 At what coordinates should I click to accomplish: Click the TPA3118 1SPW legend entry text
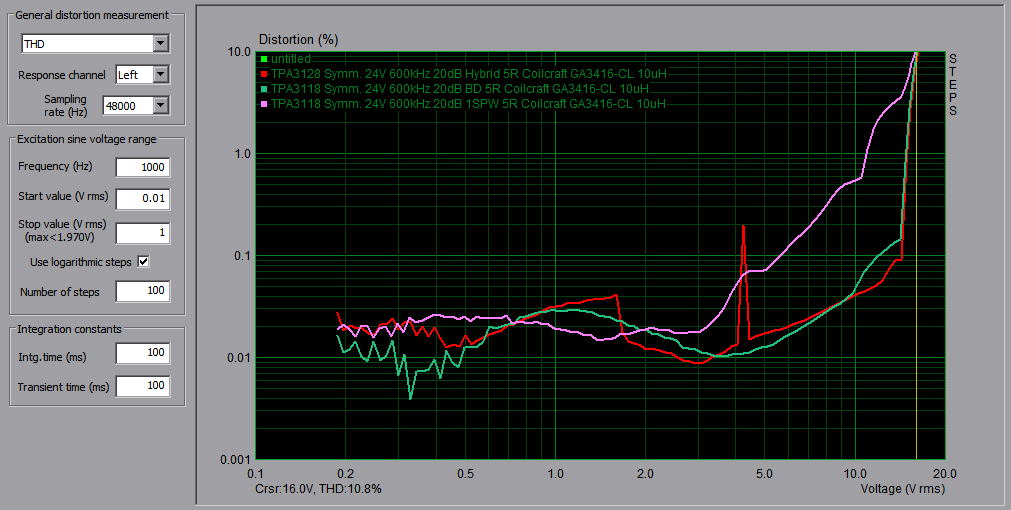click(x=468, y=103)
